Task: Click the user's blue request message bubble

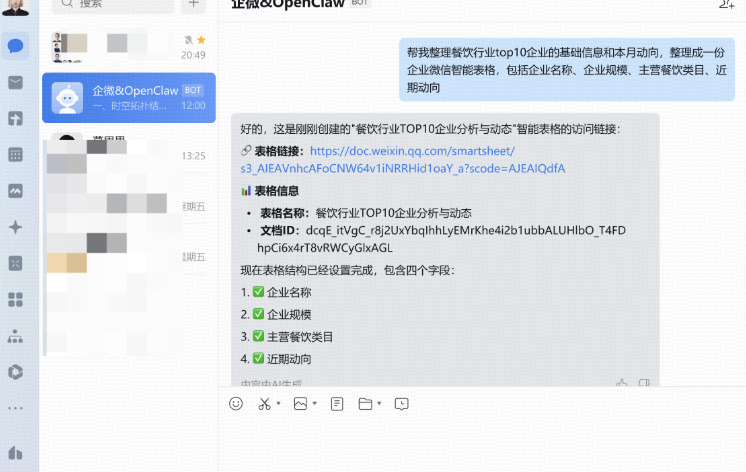Action: point(567,69)
